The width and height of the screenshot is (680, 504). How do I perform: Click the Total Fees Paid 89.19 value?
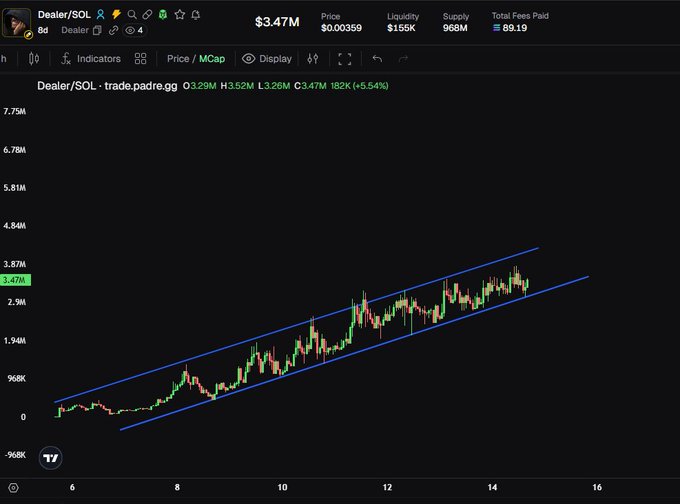click(x=510, y=28)
